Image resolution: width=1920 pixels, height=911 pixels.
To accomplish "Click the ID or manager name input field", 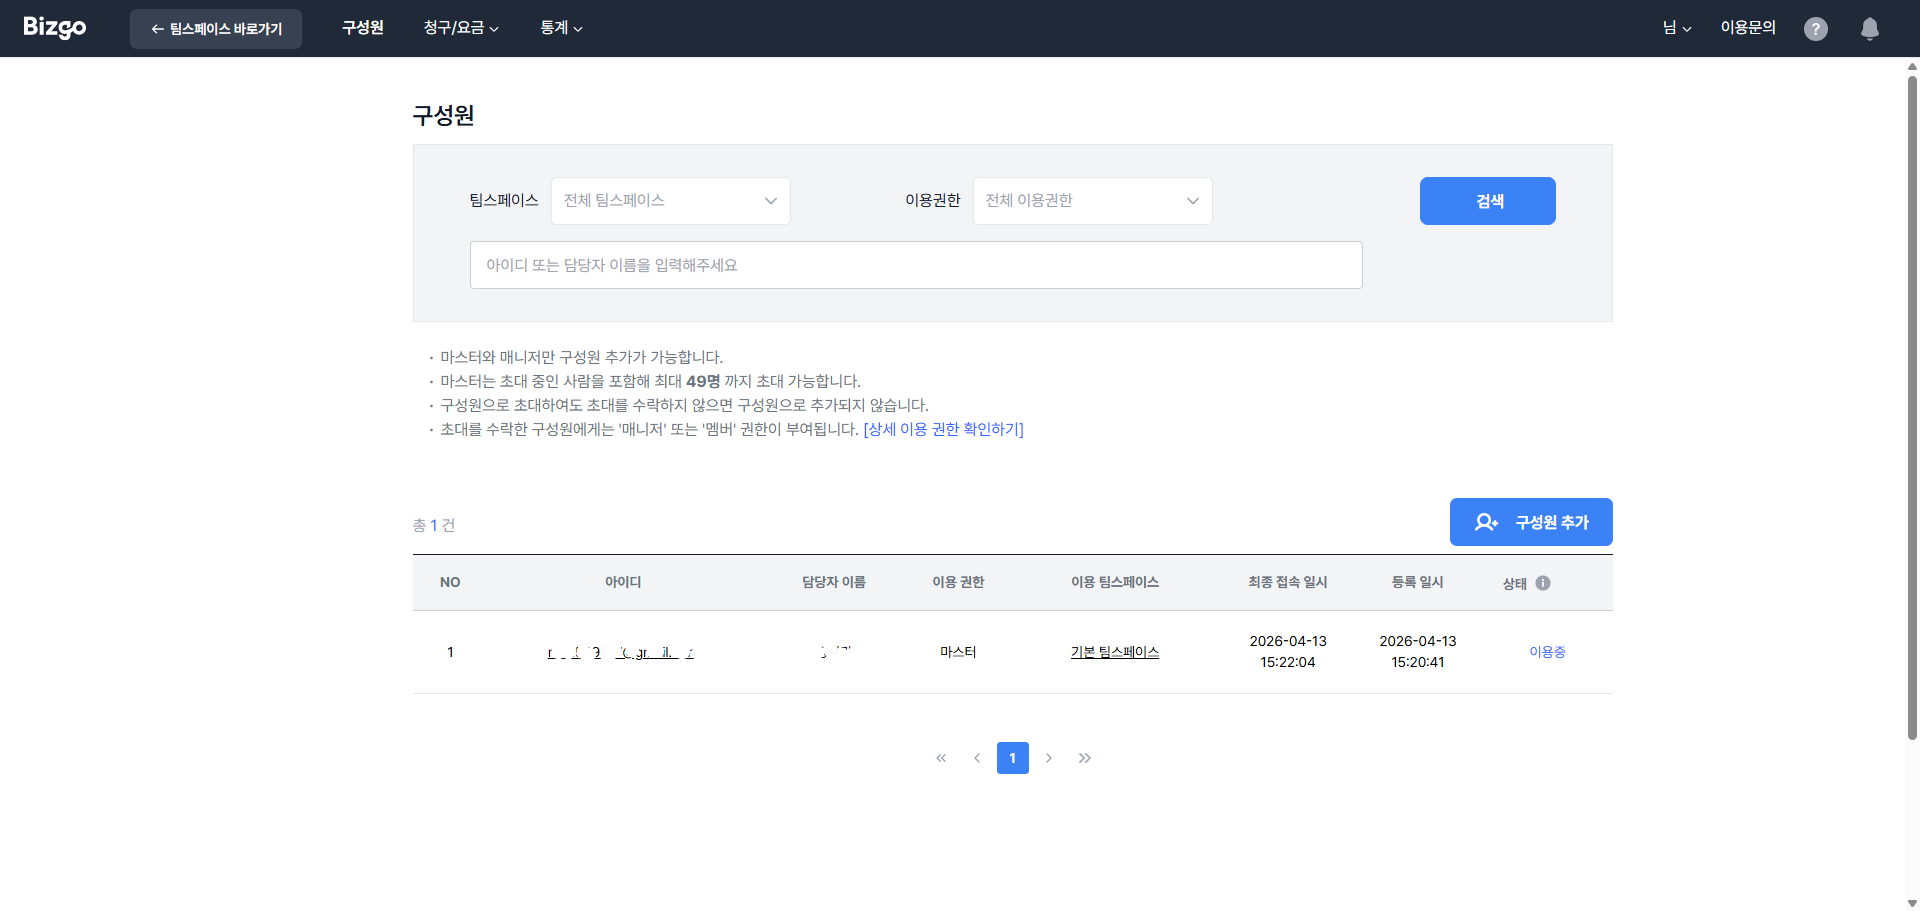I will 916,264.
